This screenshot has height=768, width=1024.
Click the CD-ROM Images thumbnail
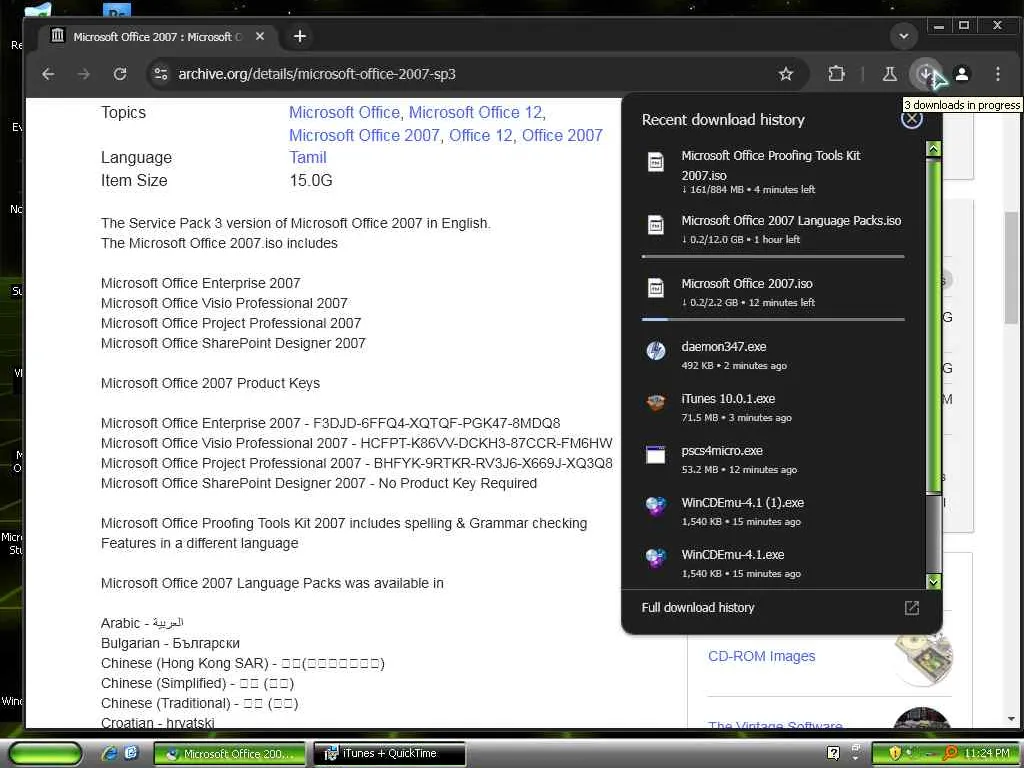(923, 658)
